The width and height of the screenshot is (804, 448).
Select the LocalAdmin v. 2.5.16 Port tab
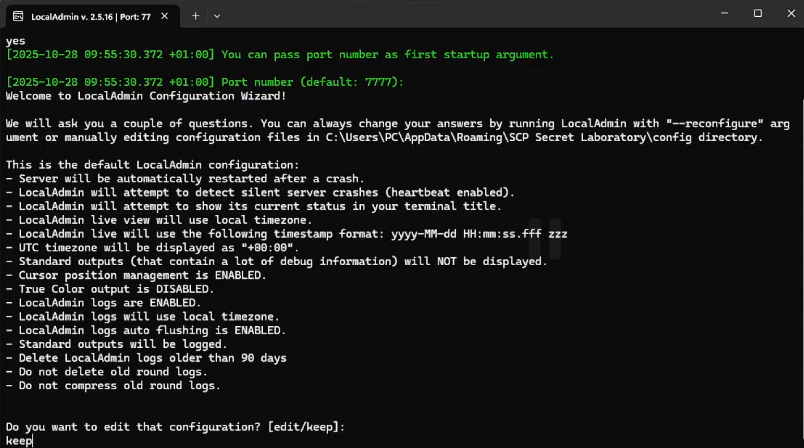[x=92, y=16]
